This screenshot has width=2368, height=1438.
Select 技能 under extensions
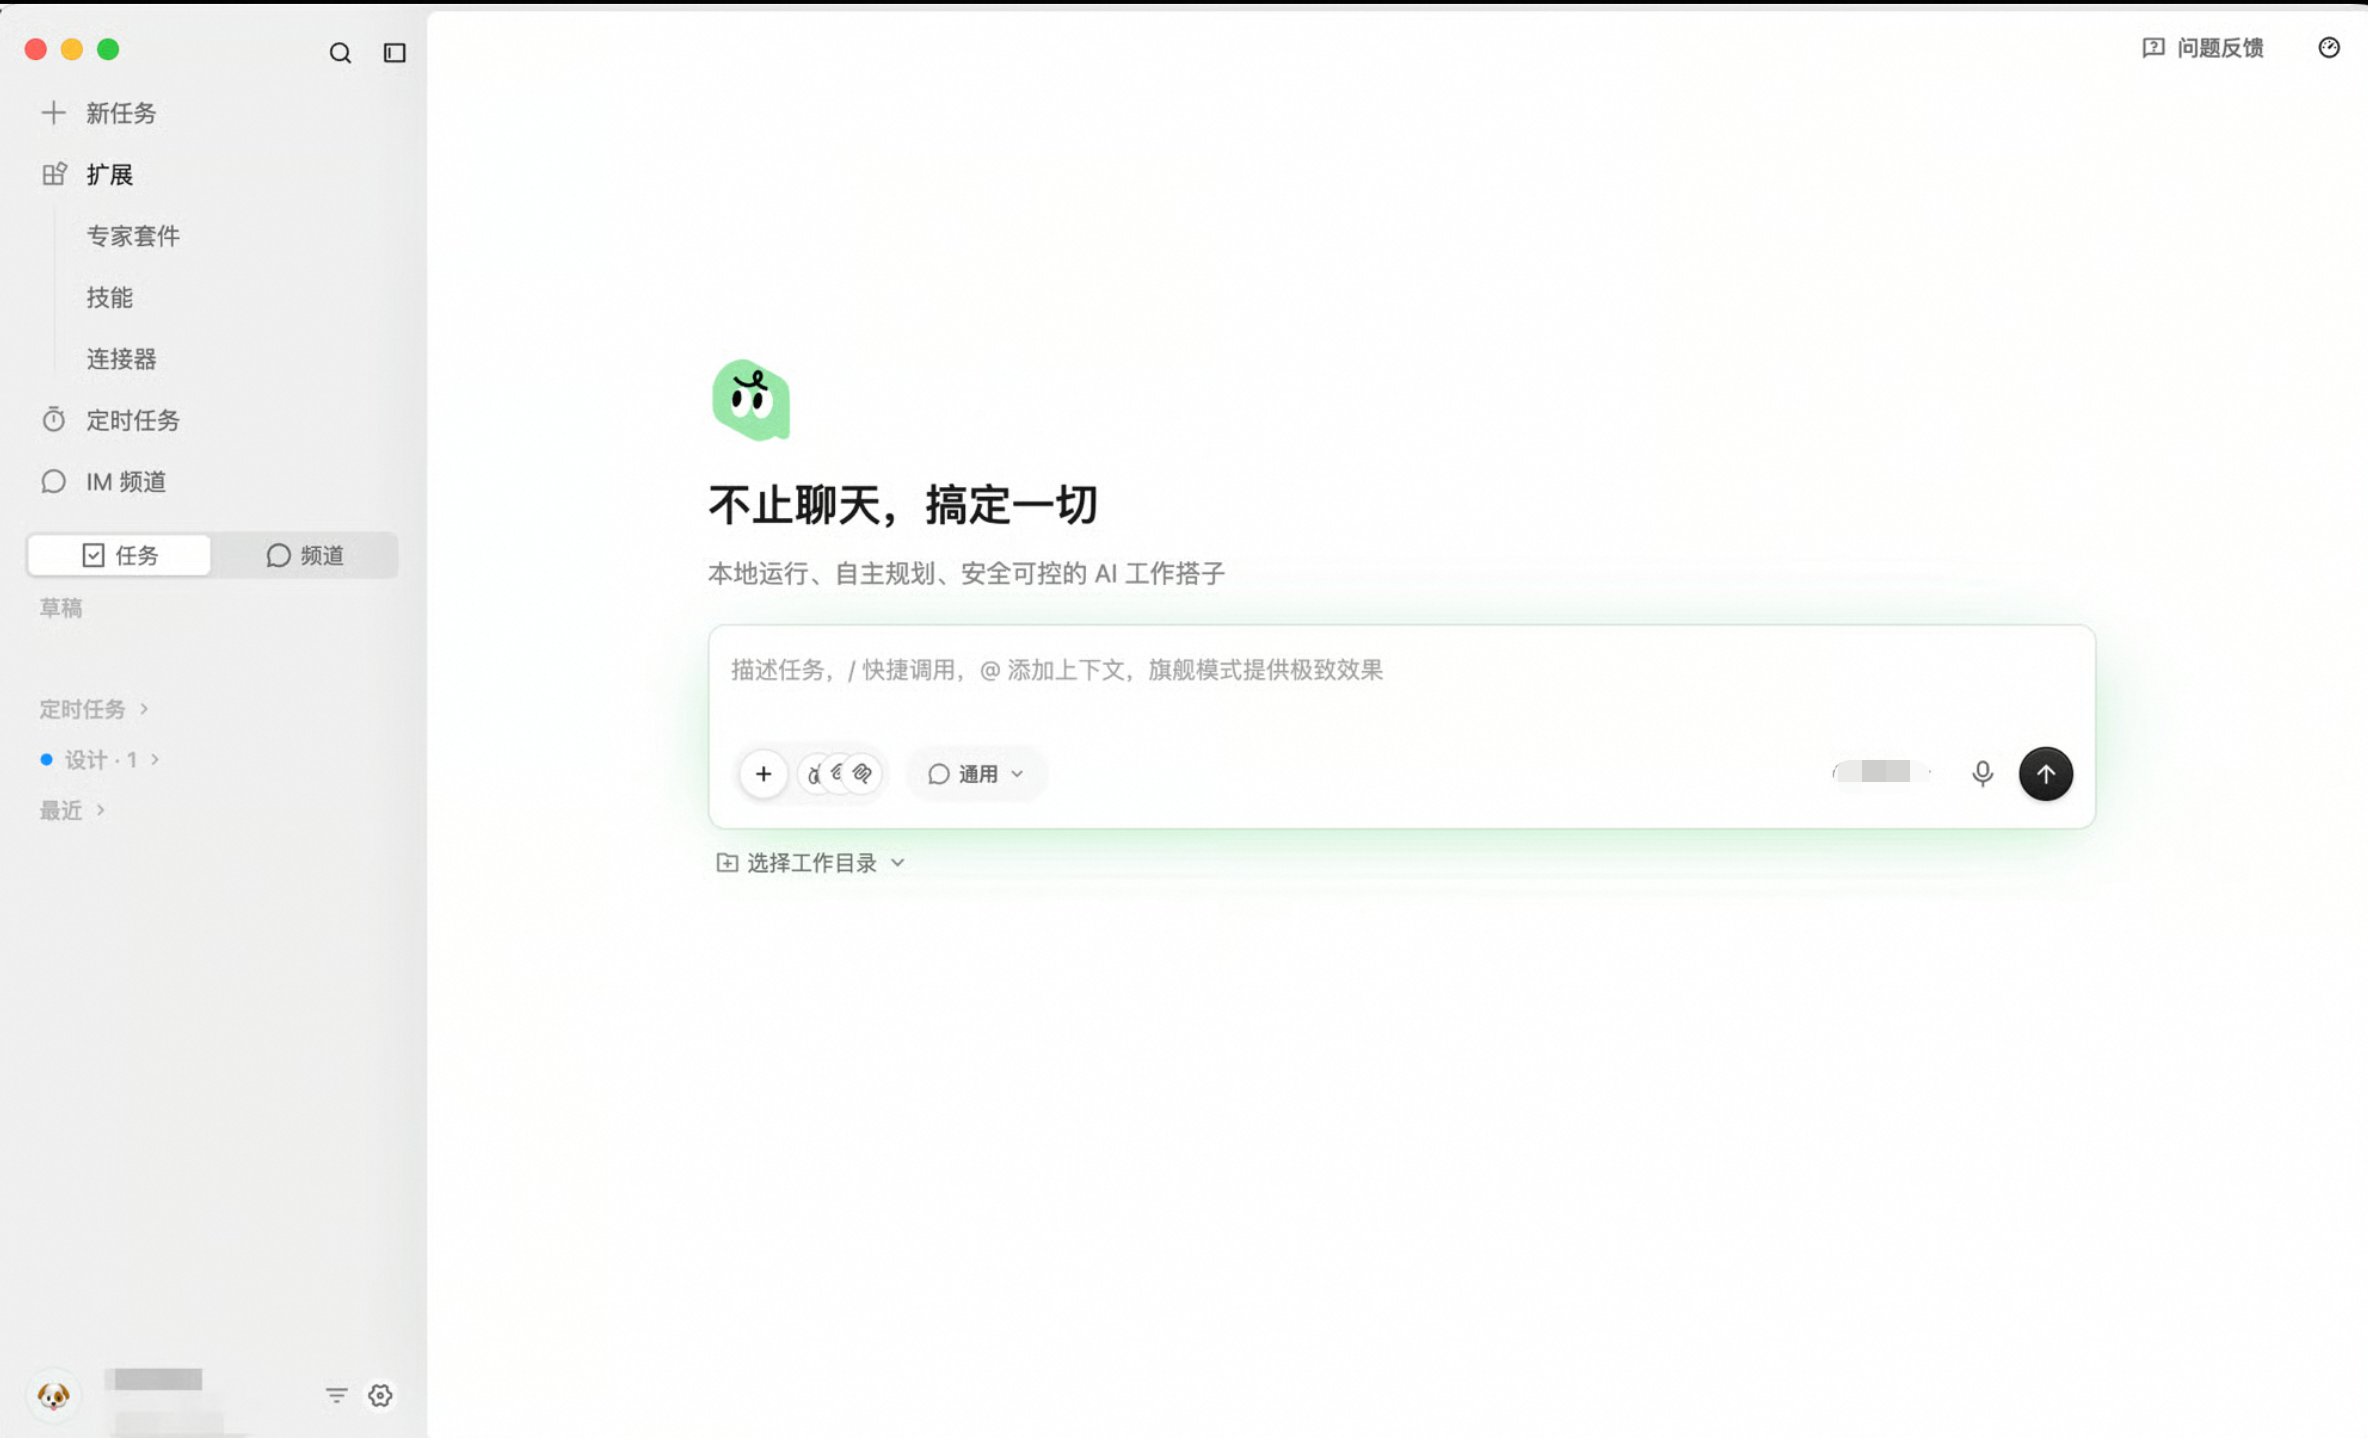pyautogui.click(x=110, y=297)
